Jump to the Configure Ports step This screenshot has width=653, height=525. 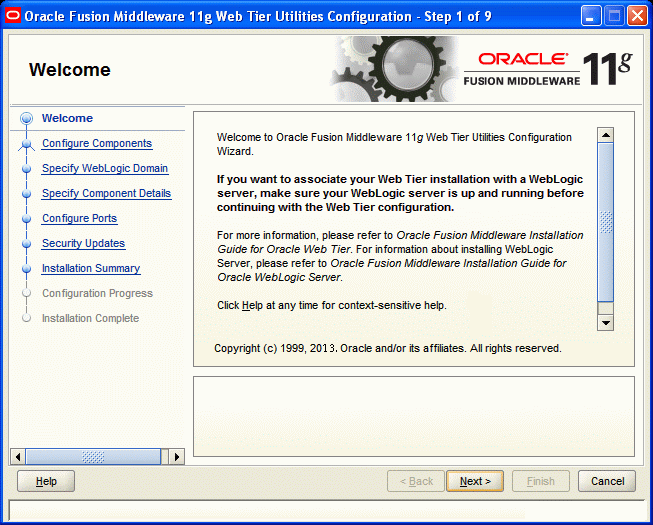click(80, 218)
